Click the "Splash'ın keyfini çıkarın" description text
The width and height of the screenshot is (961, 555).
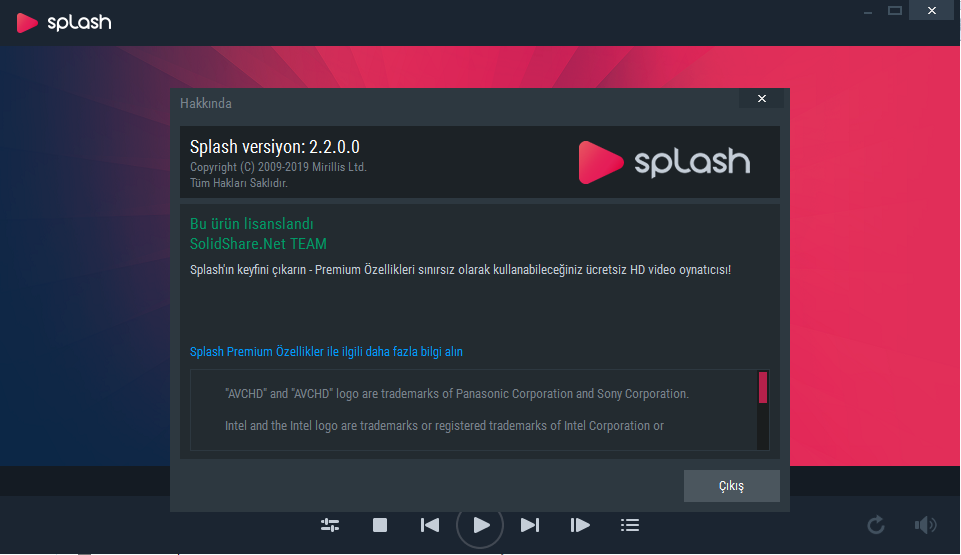click(x=460, y=270)
